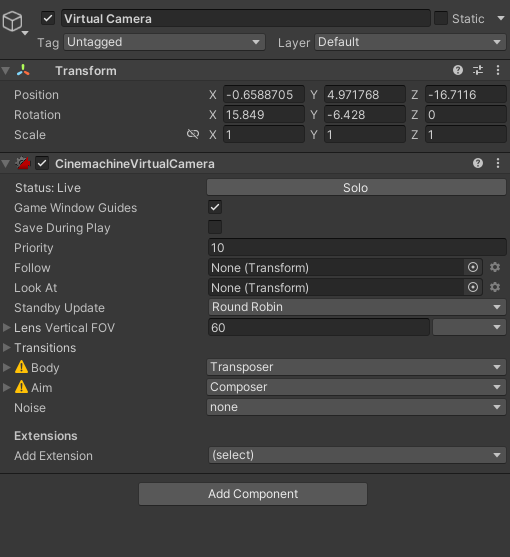Click the Scale X value field

pos(264,134)
